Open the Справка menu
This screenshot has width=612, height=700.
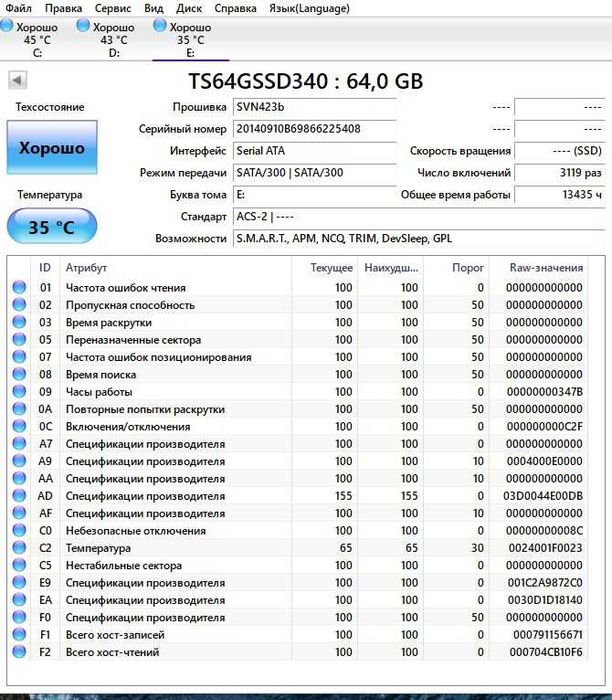pyautogui.click(x=235, y=8)
